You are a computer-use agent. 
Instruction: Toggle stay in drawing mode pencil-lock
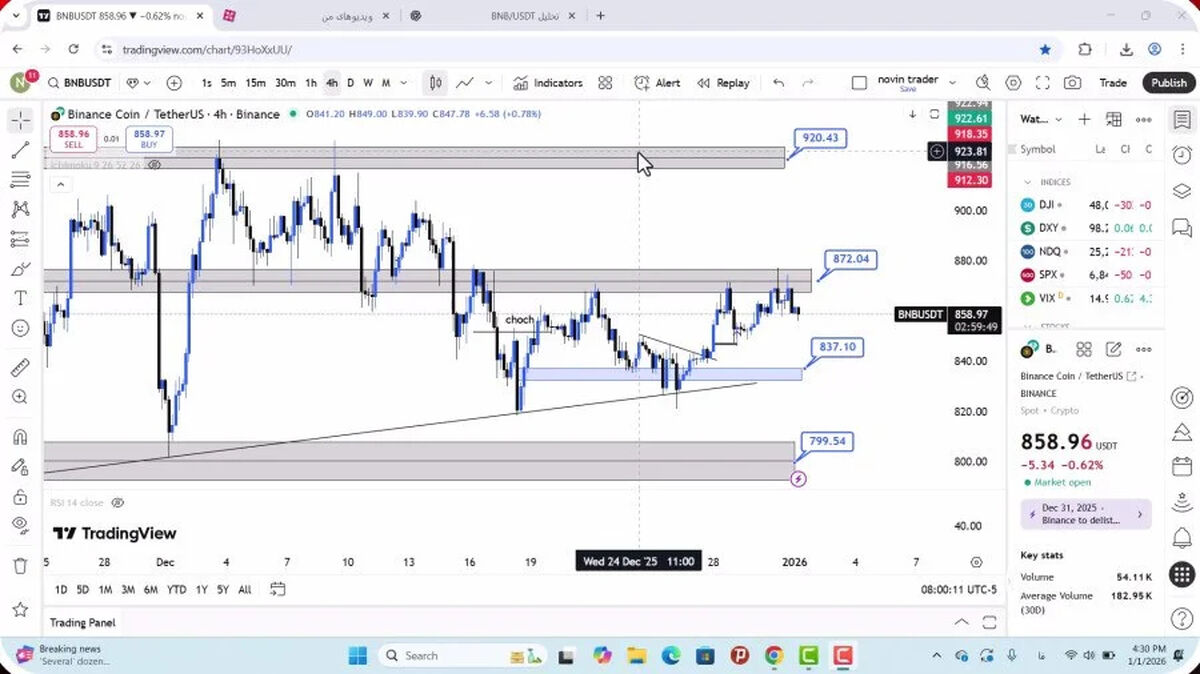(x=20, y=466)
